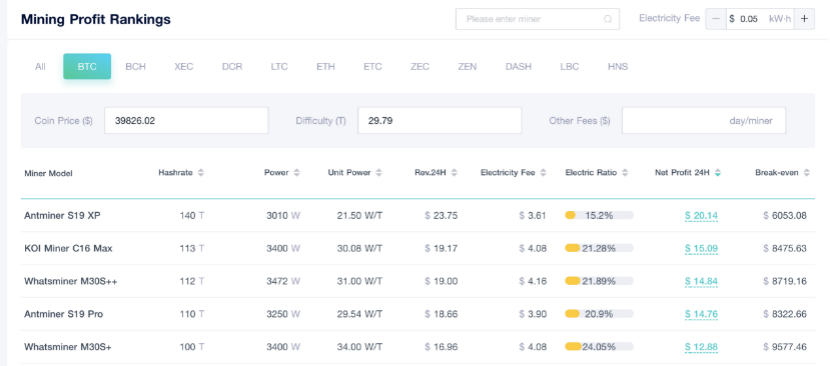Decrease electricity fee with minus button
The width and height of the screenshot is (830, 366).
coord(716,19)
